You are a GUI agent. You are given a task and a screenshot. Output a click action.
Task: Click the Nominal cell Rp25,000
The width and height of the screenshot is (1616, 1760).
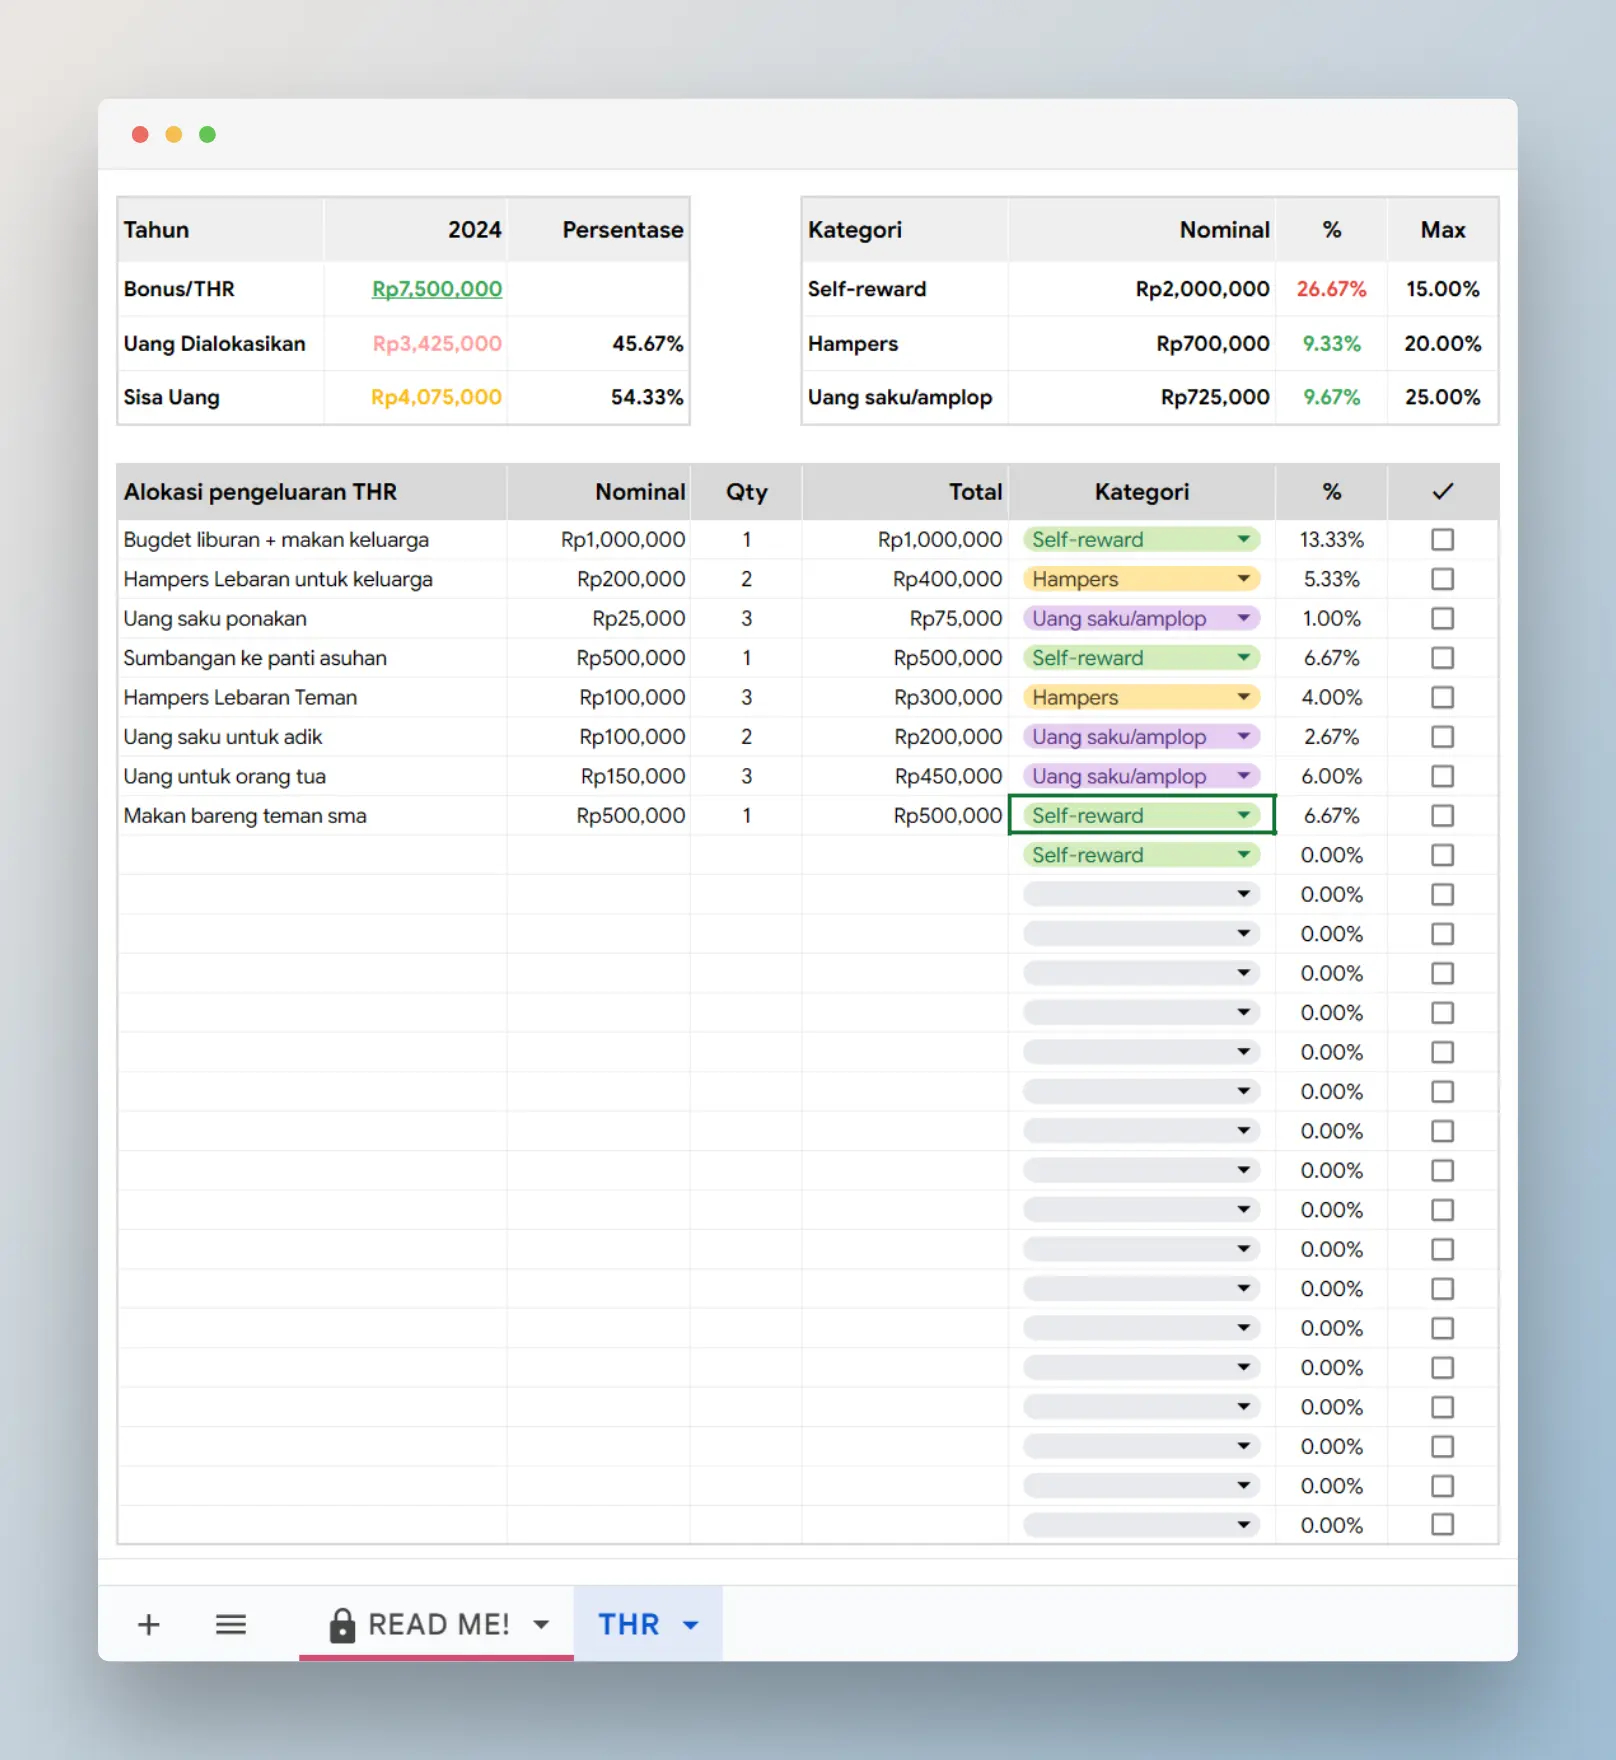(x=598, y=619)
